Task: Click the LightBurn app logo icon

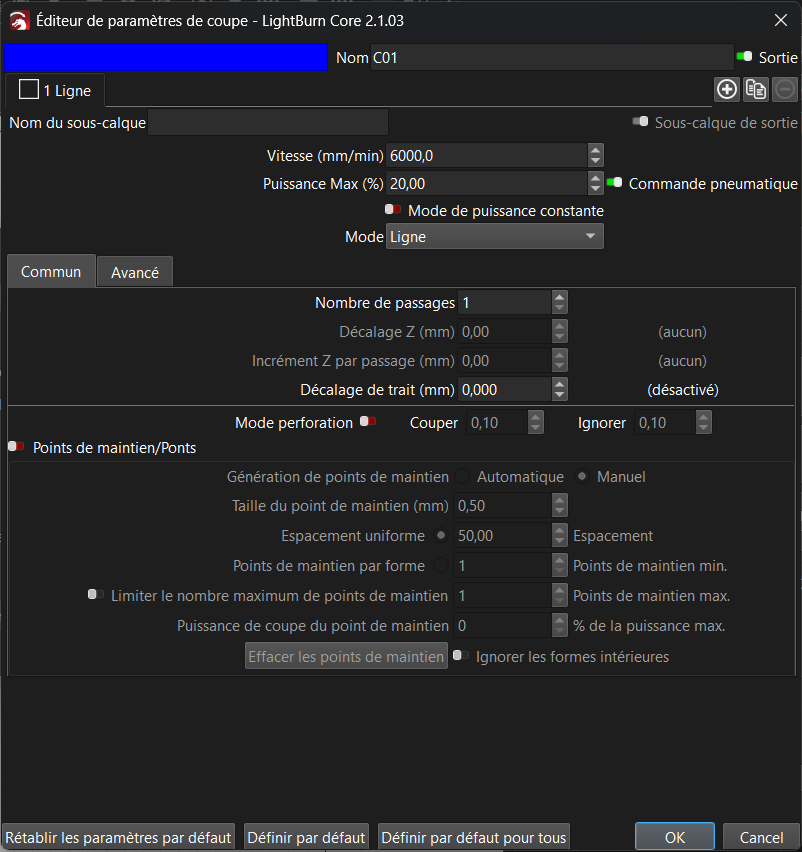Action: click(20, 21)
